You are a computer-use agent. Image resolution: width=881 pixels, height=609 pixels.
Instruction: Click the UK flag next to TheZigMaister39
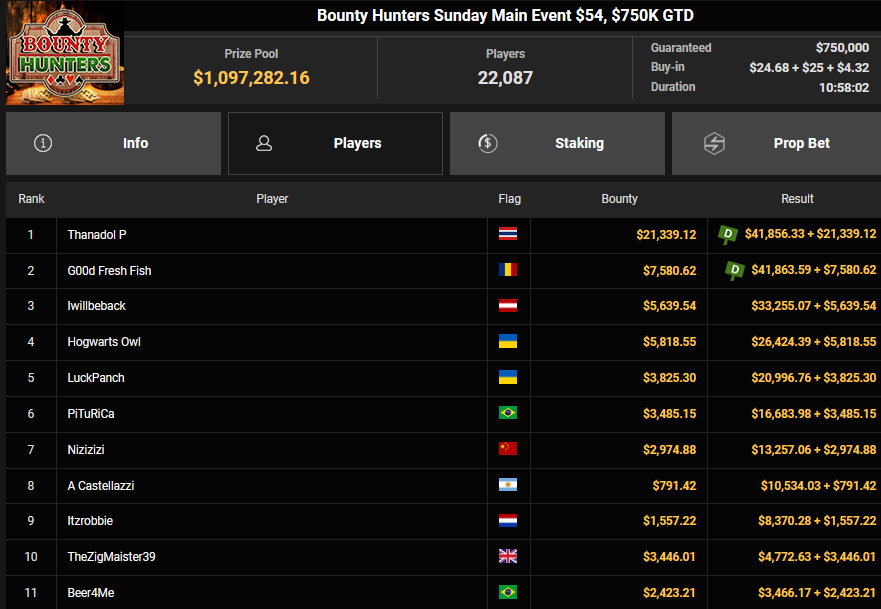[508, 557]
